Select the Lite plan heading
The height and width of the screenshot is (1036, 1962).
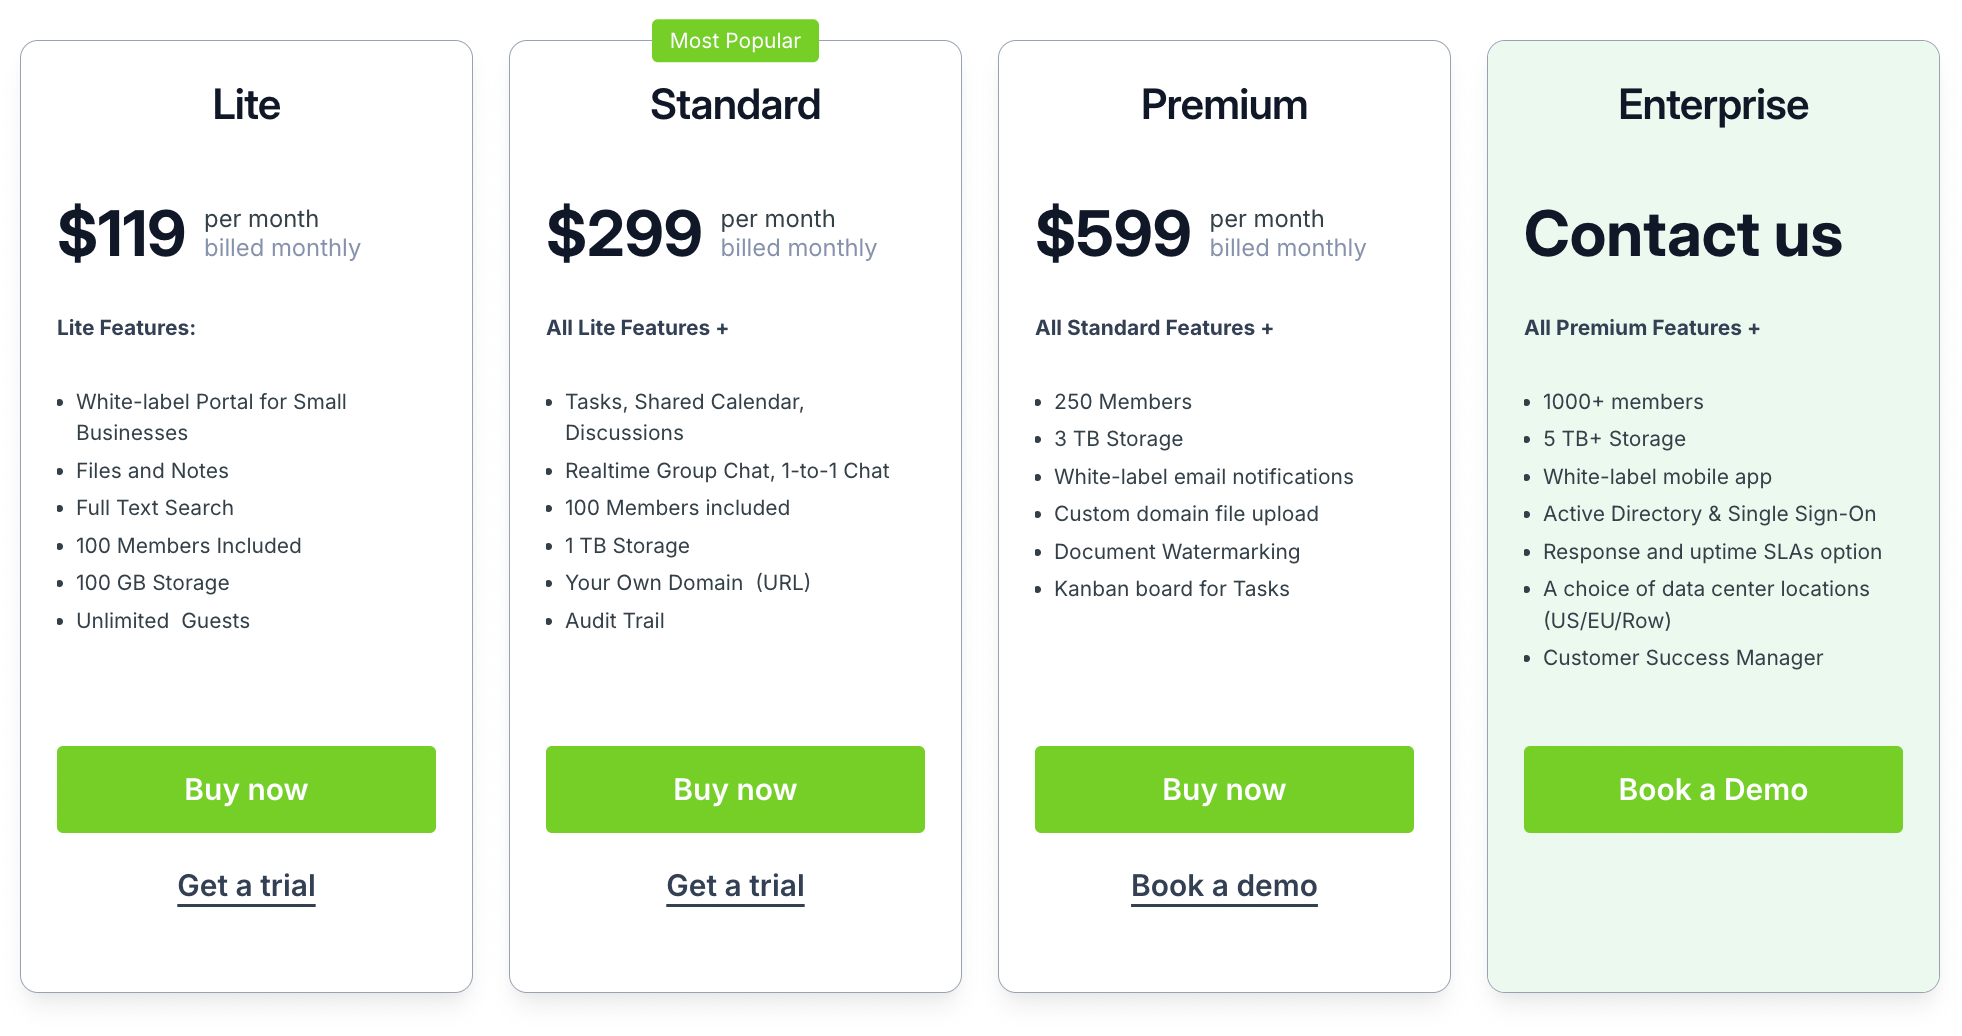(246, 104)
